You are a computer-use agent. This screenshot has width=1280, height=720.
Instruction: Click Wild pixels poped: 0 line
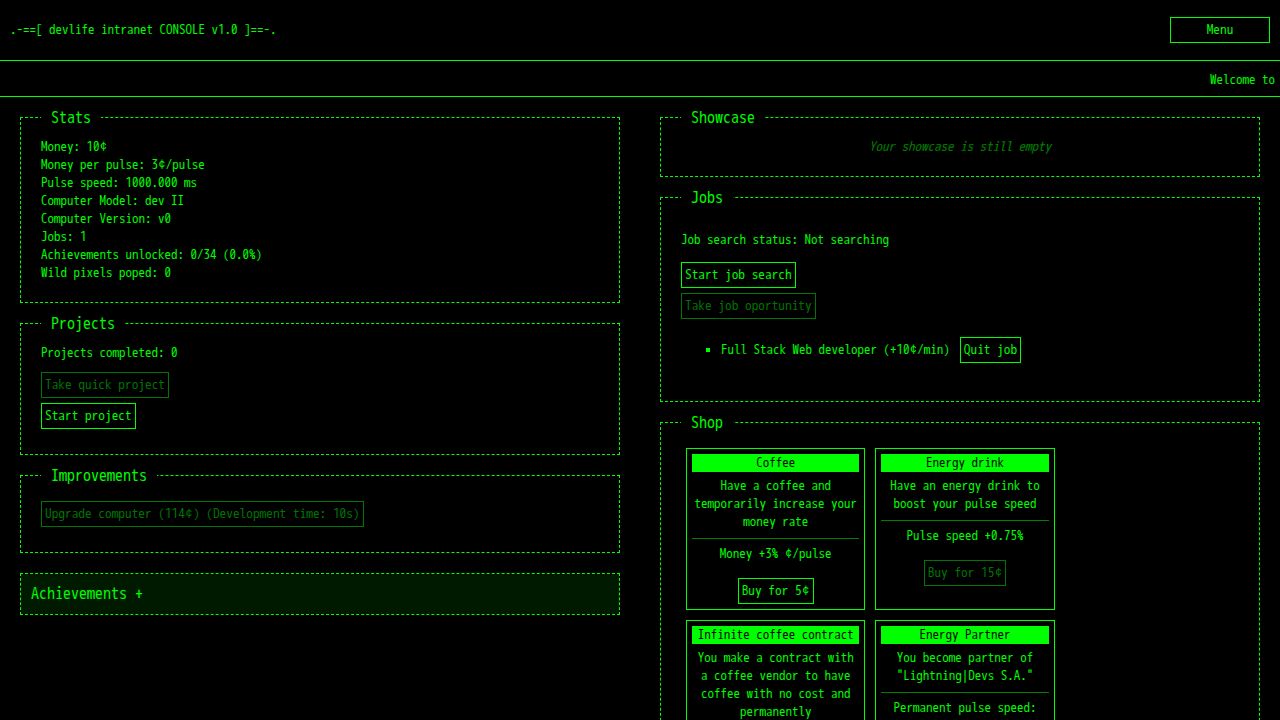coord(106,273)
